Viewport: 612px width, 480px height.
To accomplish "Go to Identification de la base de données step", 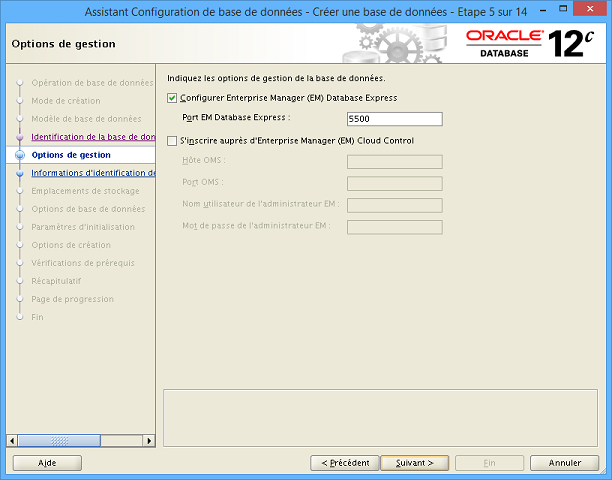I will click(x=93, y=137).
